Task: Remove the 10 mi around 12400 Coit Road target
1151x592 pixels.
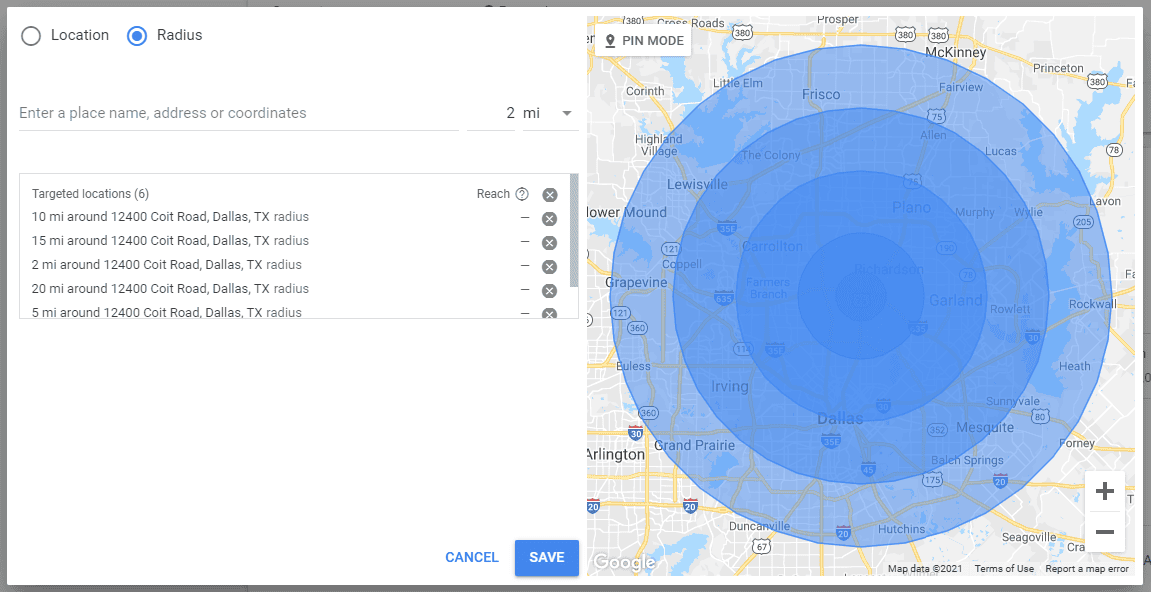Action: click(549, 219)
